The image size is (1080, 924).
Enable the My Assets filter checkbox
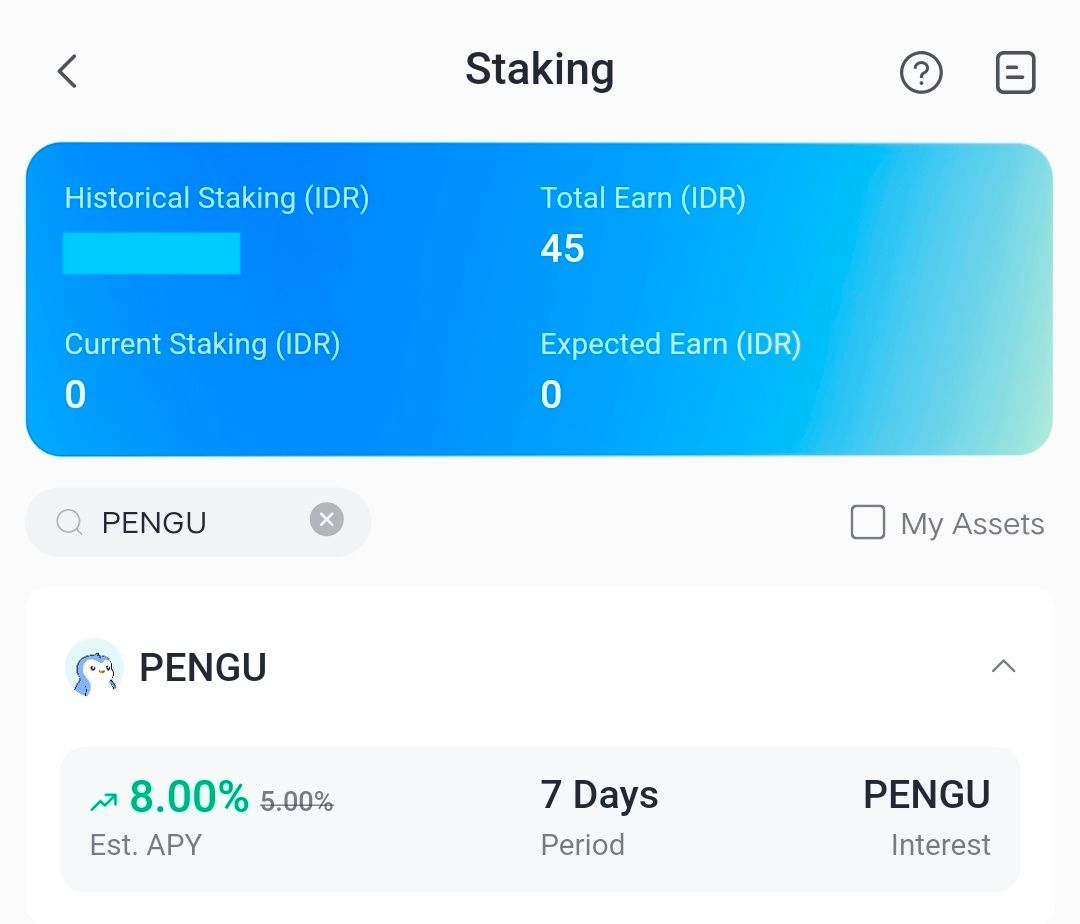point(868,521)
